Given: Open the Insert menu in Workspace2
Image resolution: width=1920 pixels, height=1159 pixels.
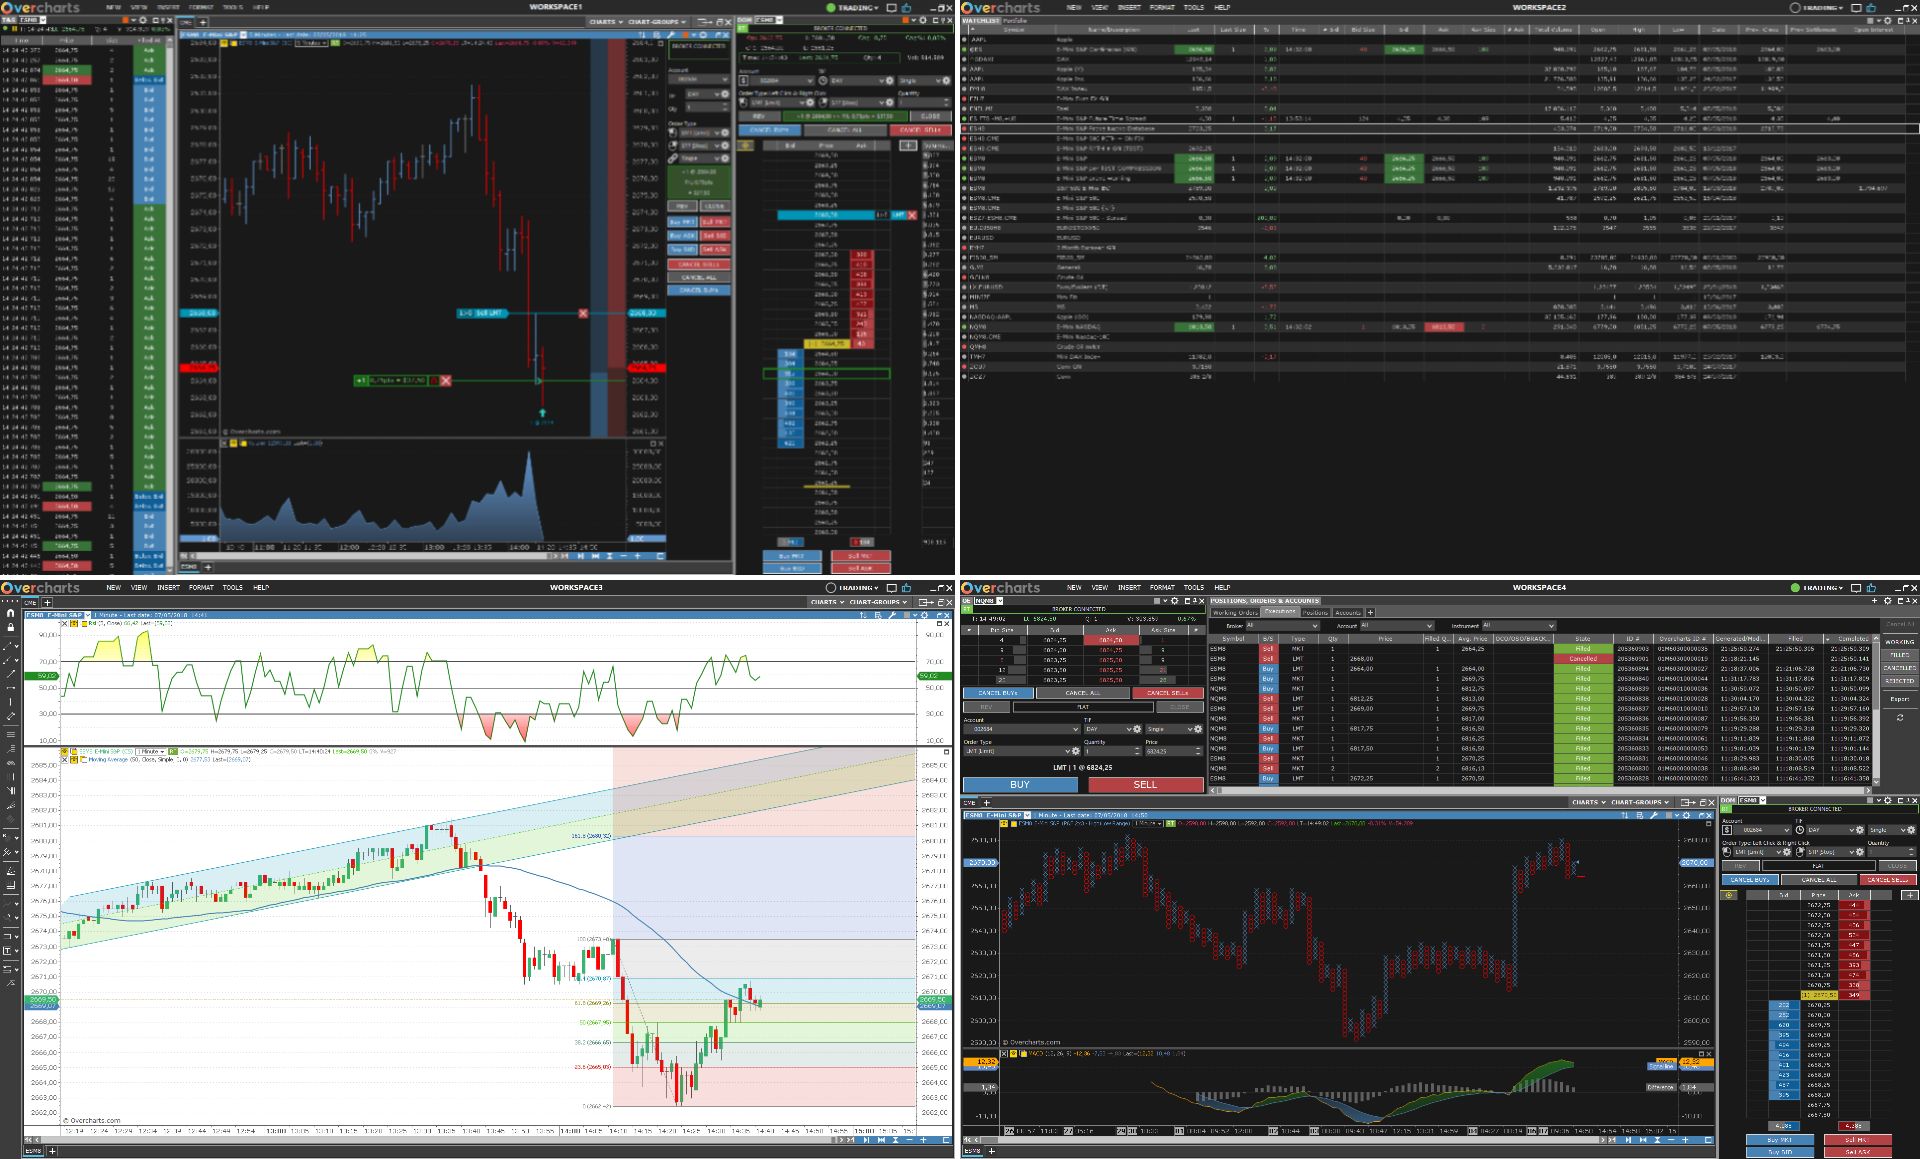Looking at the screenshot, I should (x=1129, y=7).
